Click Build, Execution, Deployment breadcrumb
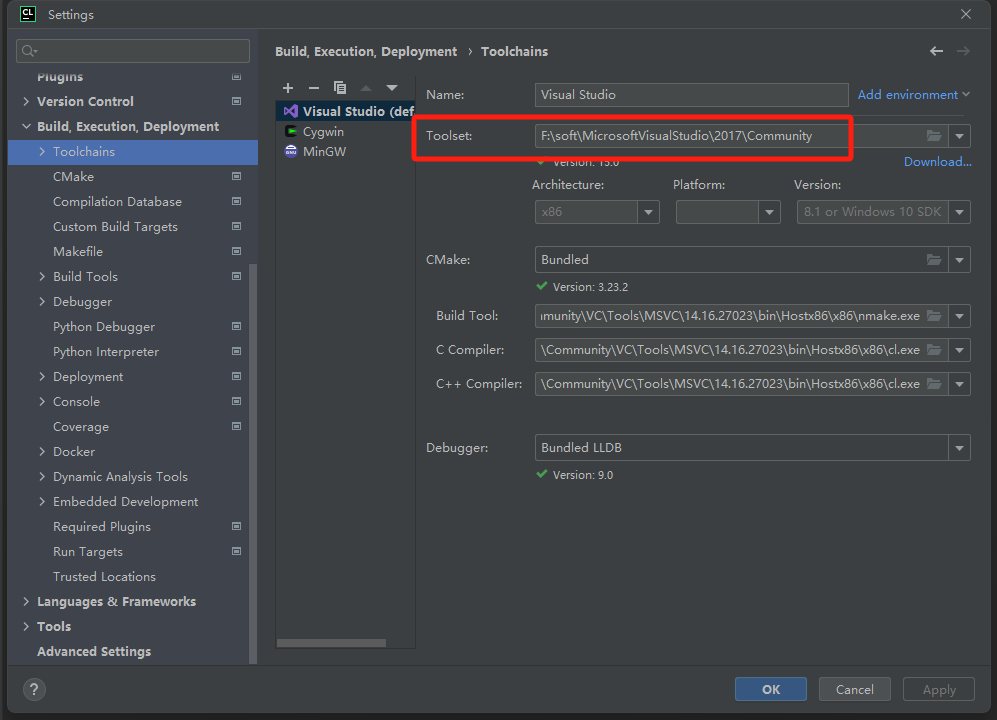The image size is (997, 720). [x=366, y=51]
